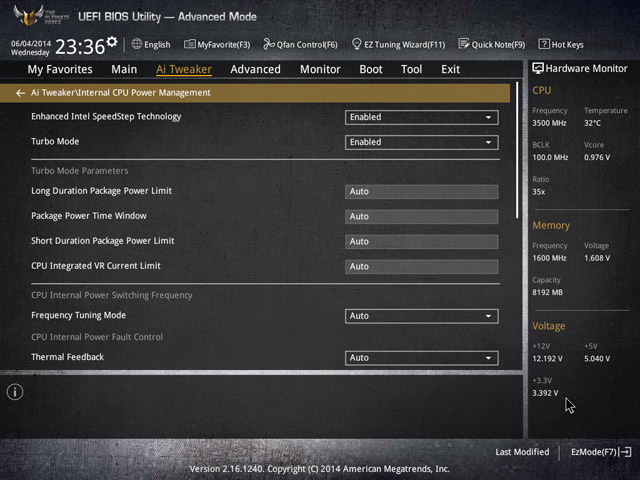
Task: Expand the Turbo Mode dropdown
Action: point(422,142)
